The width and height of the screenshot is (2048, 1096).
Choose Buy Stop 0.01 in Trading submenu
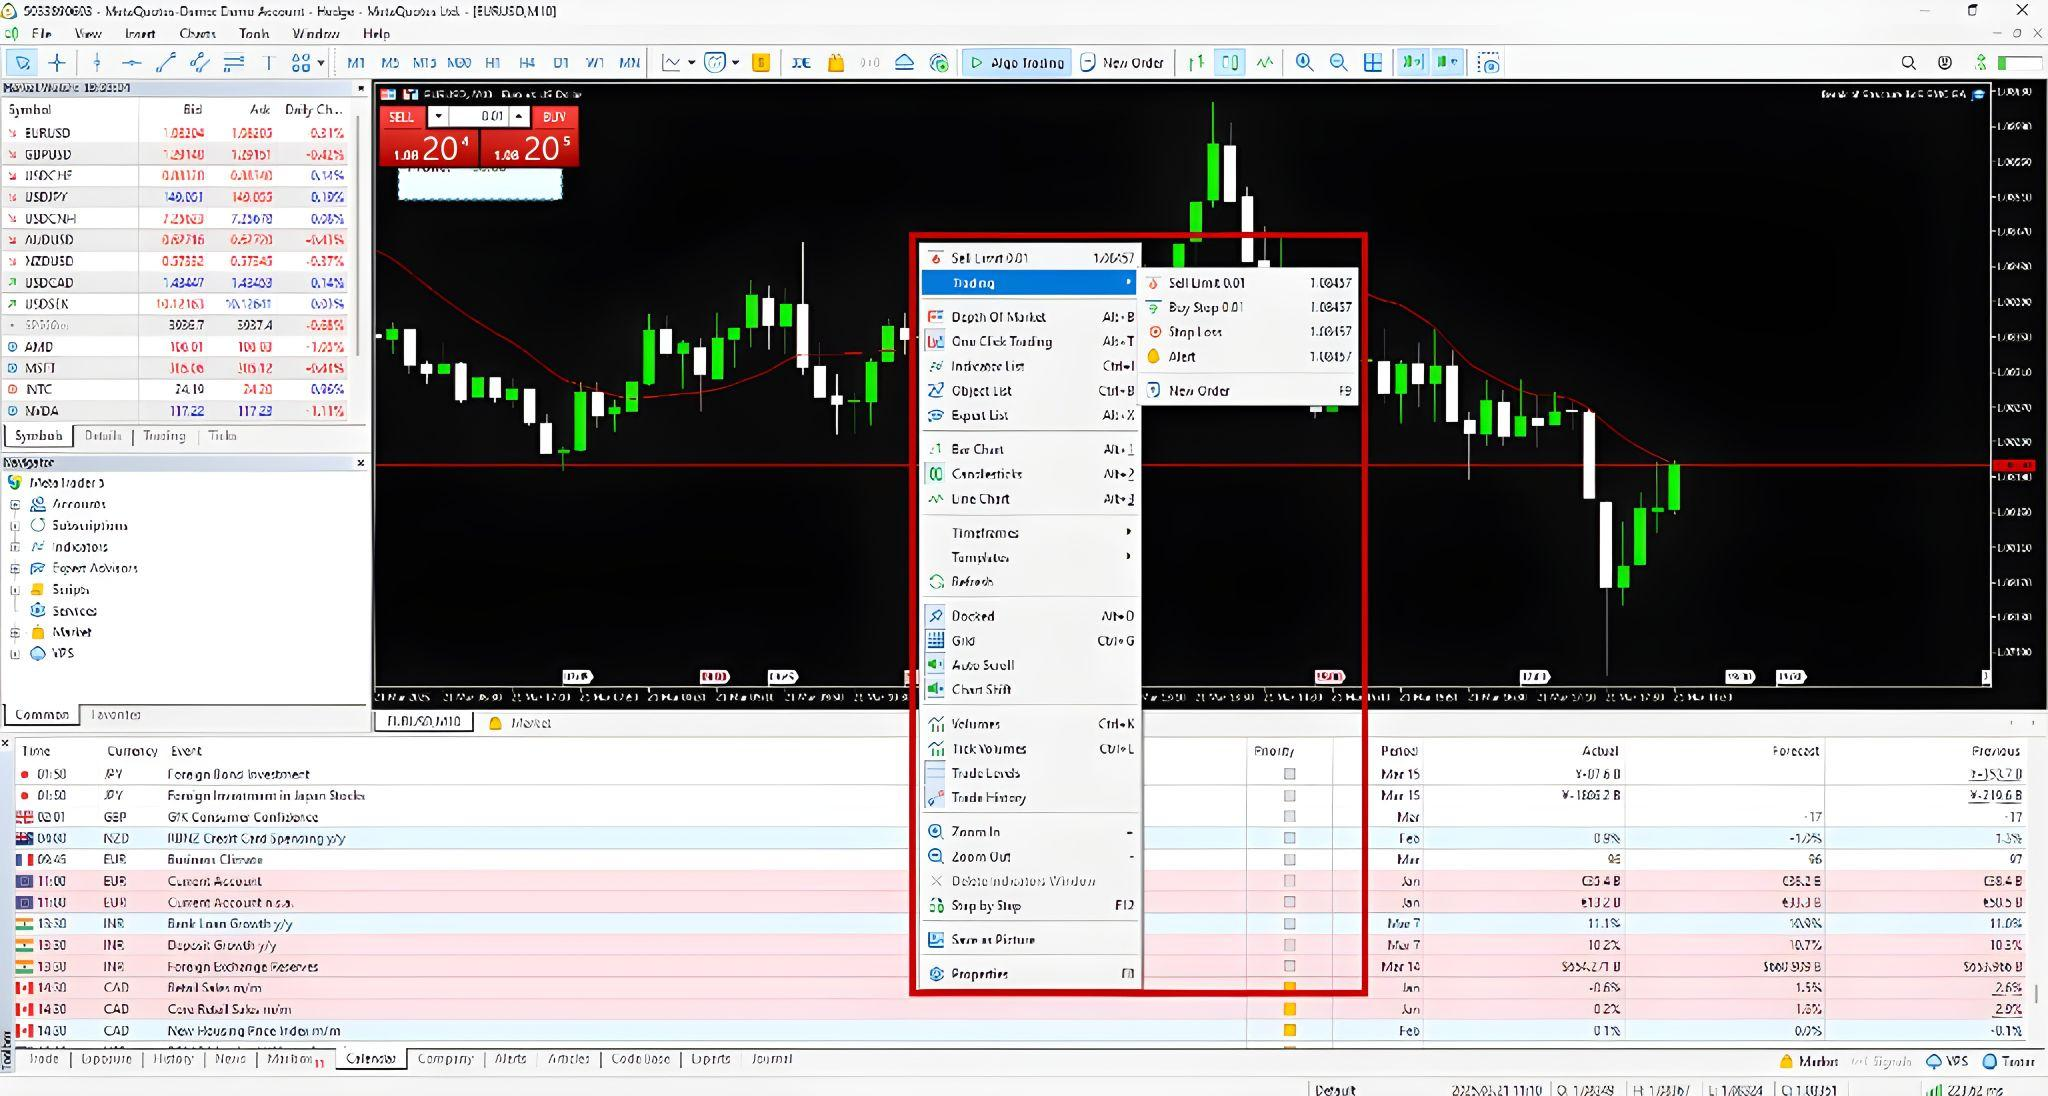point(1249,307)
